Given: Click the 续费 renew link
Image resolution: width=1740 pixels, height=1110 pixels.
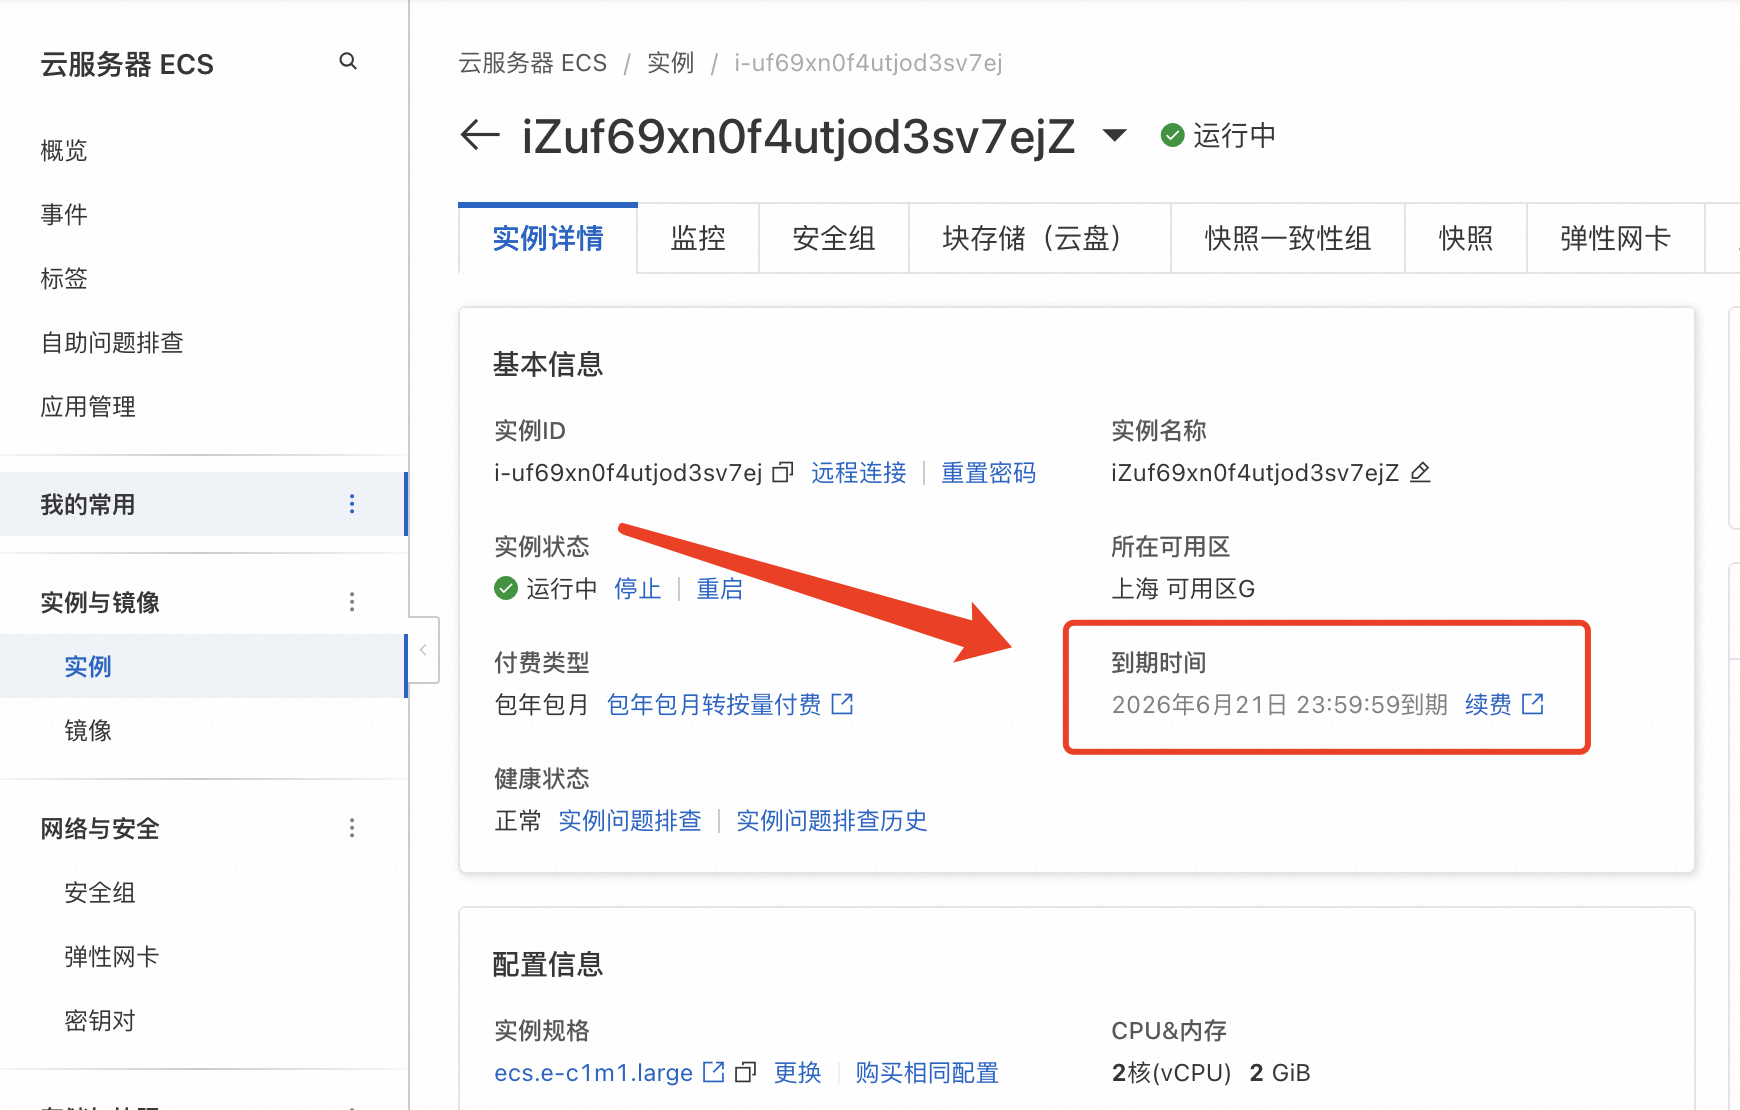Looking at the screenshot, I should click(x=1488, y=704).
